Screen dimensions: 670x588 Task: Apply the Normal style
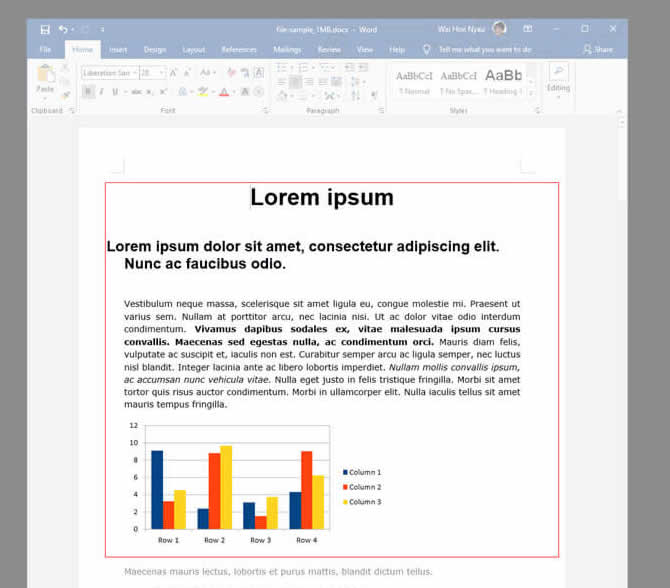click(414, 82)
